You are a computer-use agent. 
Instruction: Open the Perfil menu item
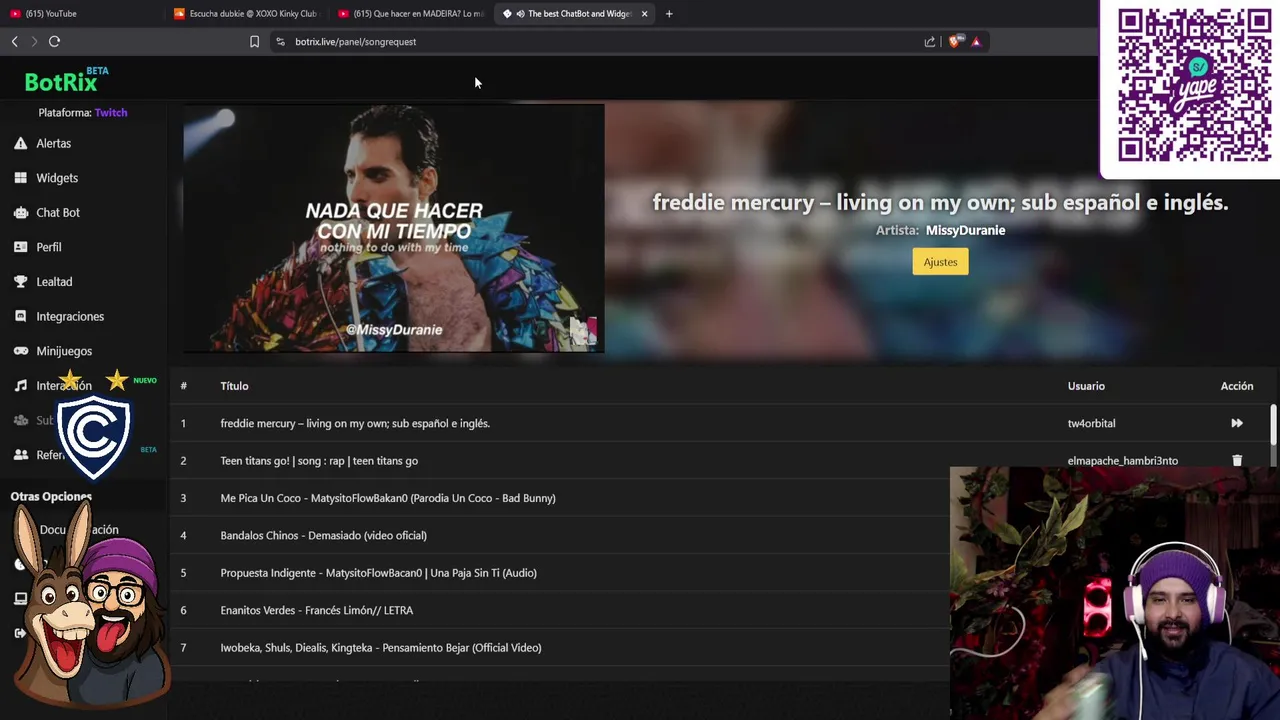point(49,247)
